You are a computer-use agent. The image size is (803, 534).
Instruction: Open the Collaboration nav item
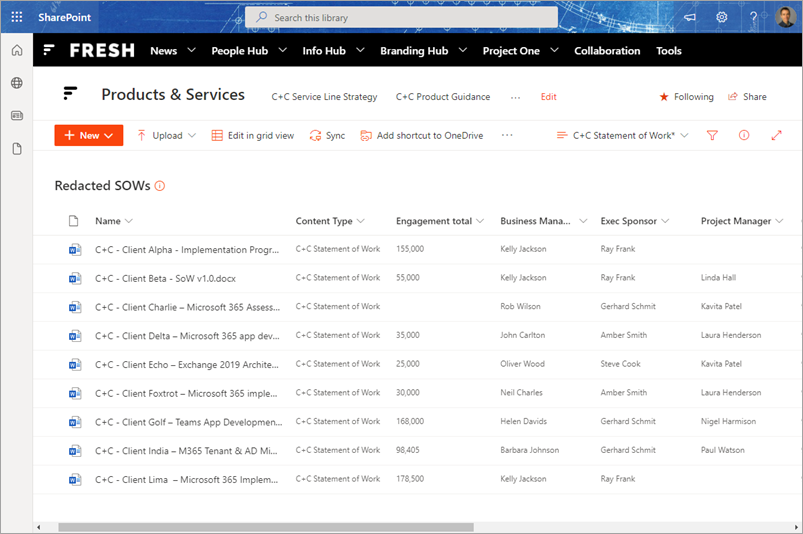(x=607, y=51)
